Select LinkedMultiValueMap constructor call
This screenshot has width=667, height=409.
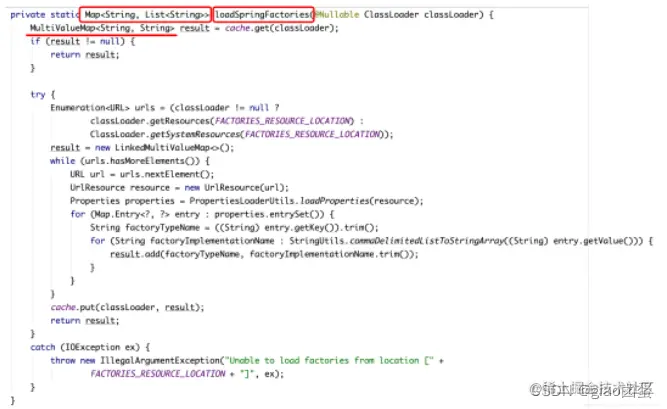pos(174,148)
